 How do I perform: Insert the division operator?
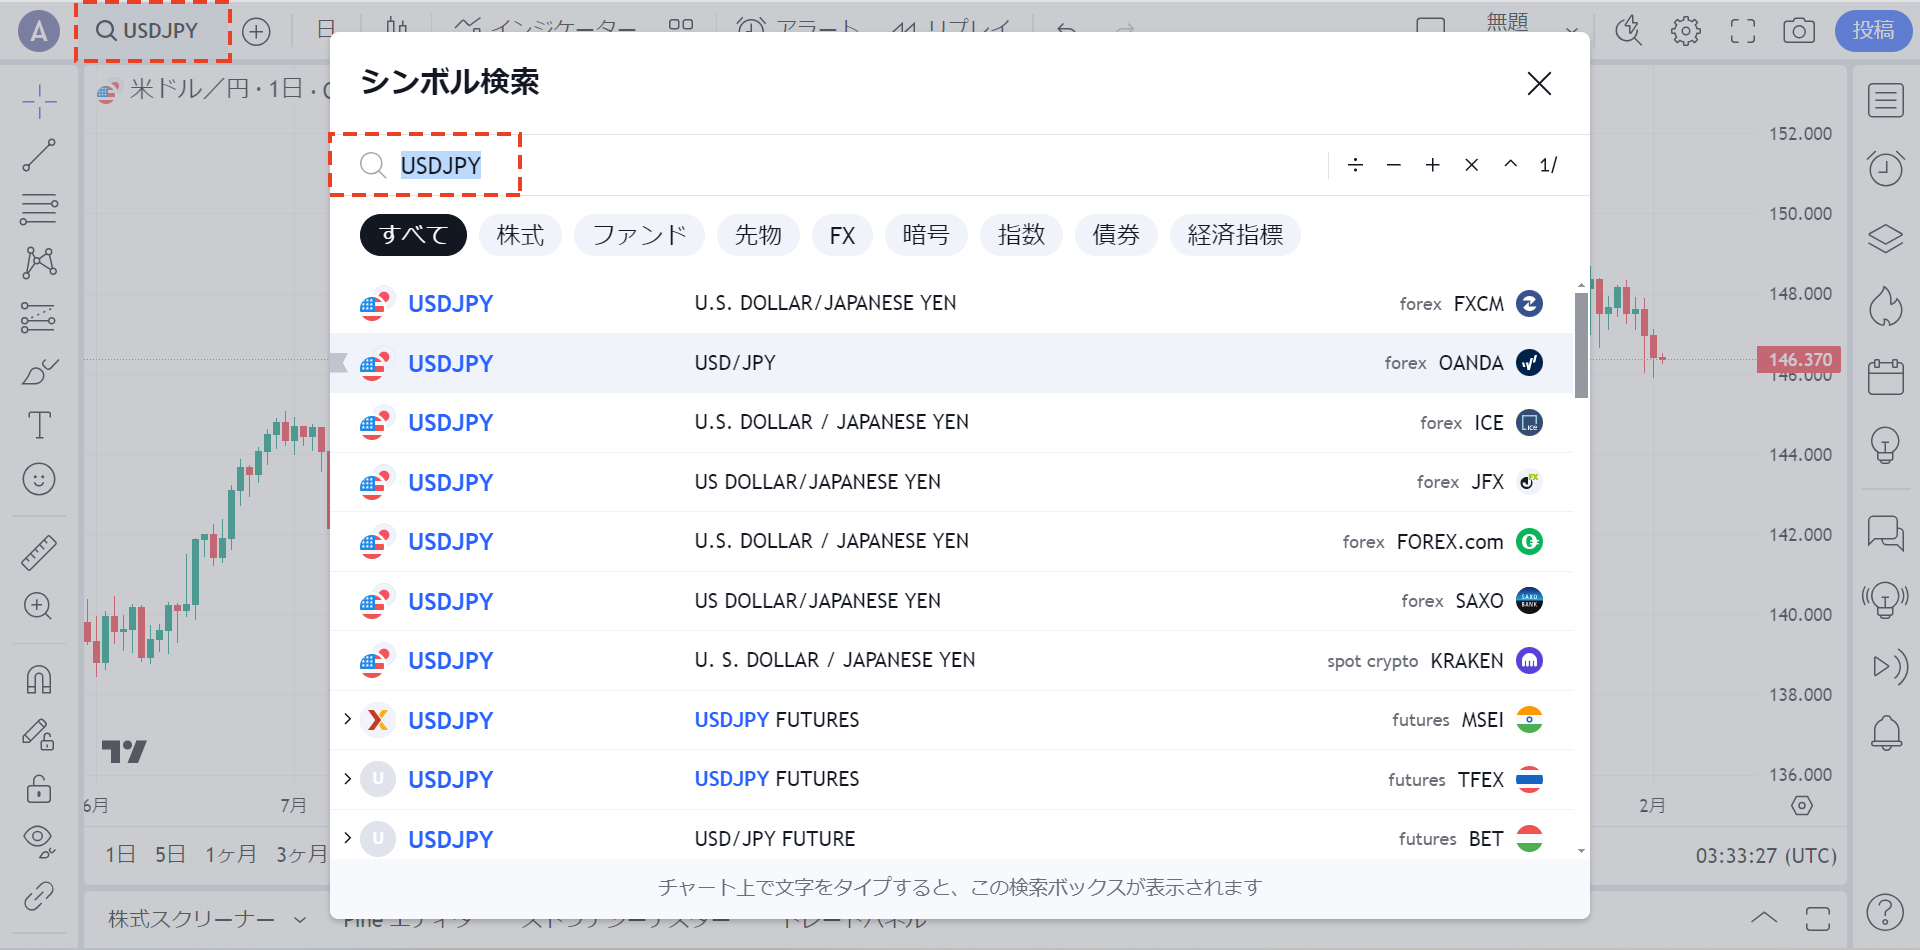click(1355, 165)
